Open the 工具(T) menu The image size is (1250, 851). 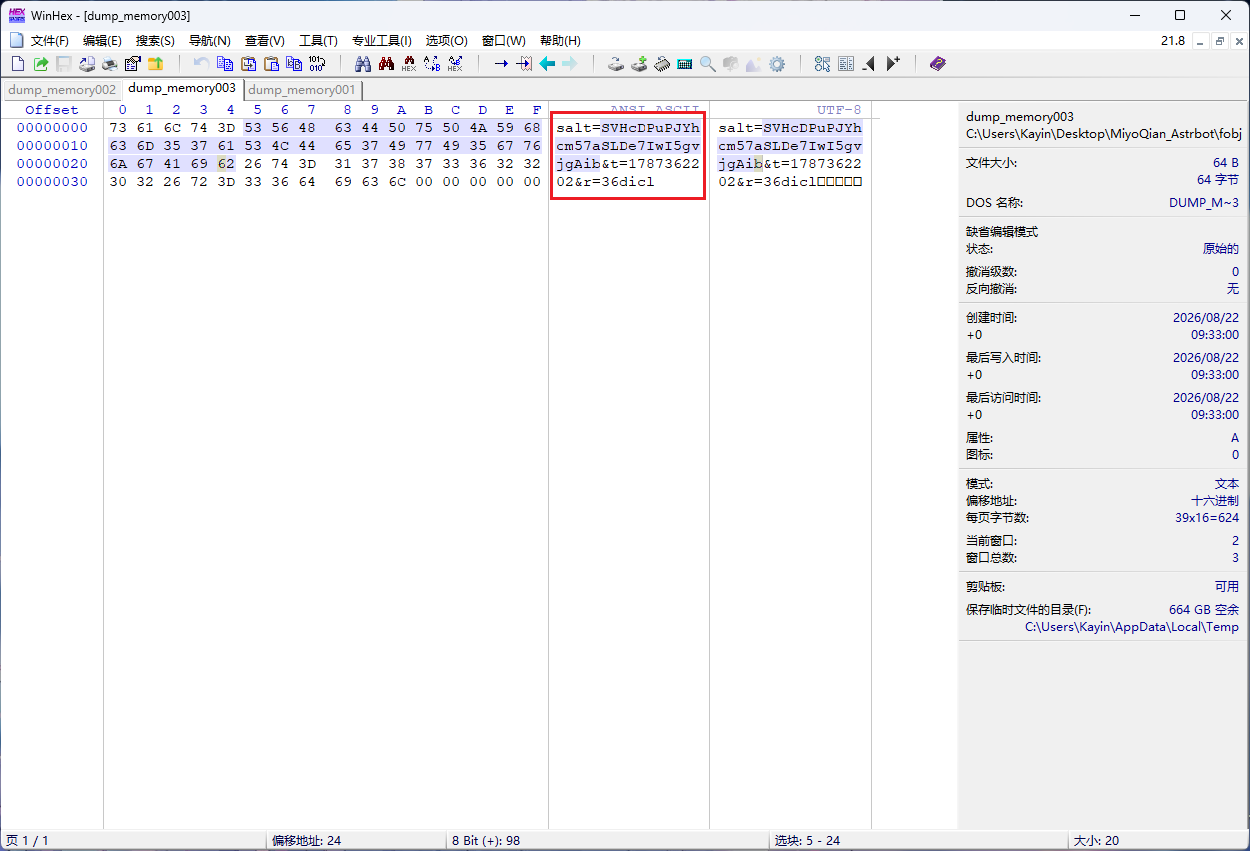click(318, 41)
